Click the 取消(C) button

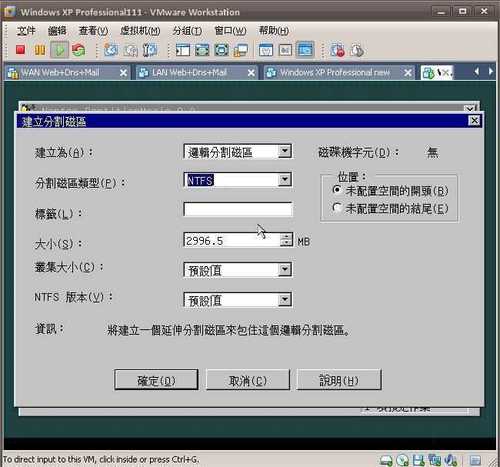(248, 380)
